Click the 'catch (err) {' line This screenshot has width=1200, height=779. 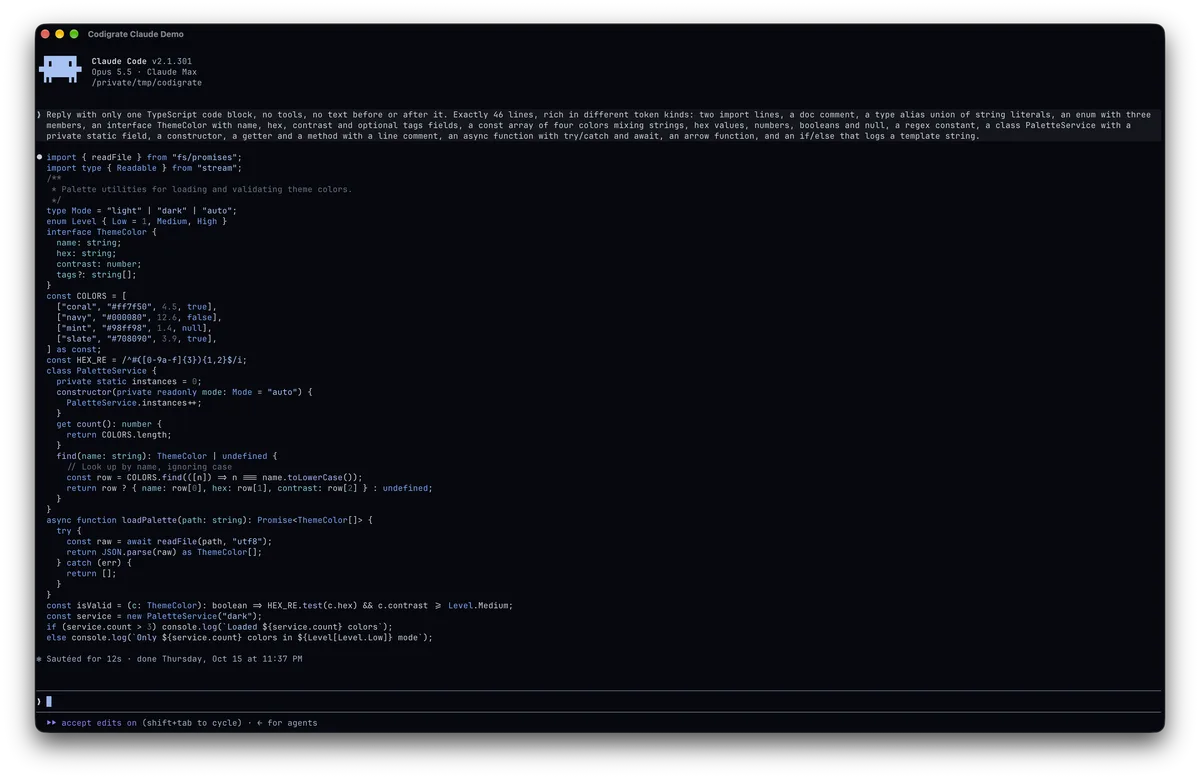[x=94, y=562]
